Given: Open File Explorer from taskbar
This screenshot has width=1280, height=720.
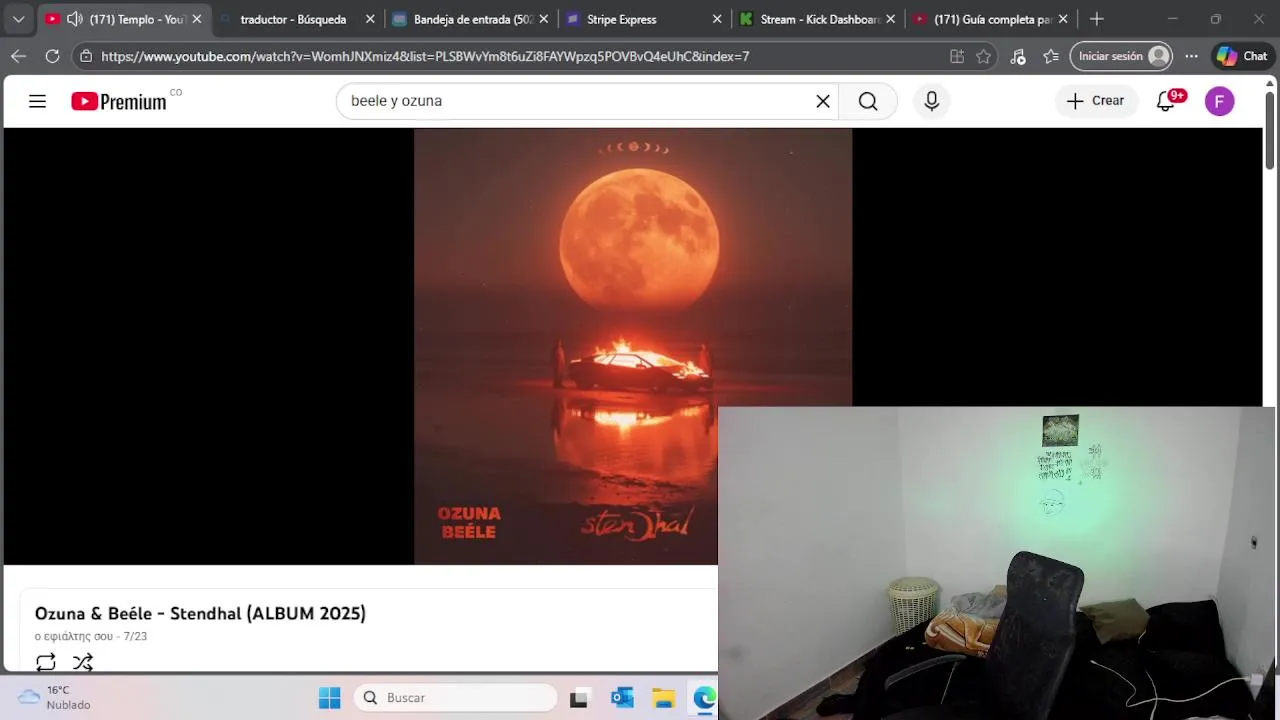Looking at the screenshot, I should click(664, 697).
